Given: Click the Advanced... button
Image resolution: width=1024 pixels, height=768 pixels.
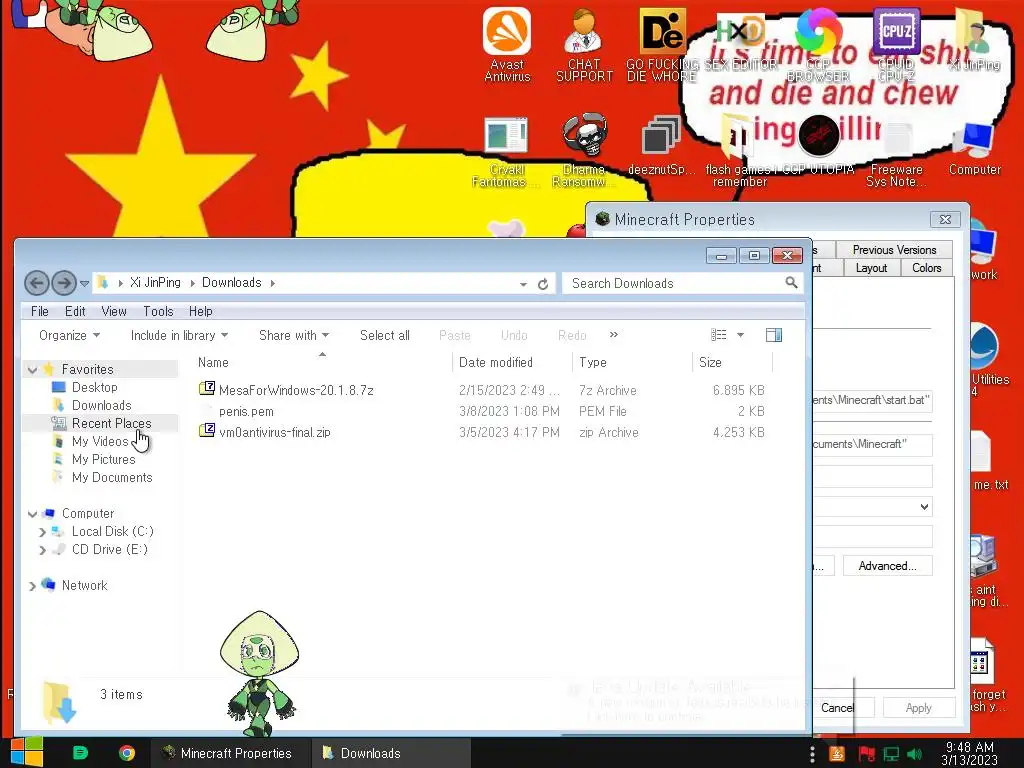Looking at the screenshot, I should pos(887,566).
